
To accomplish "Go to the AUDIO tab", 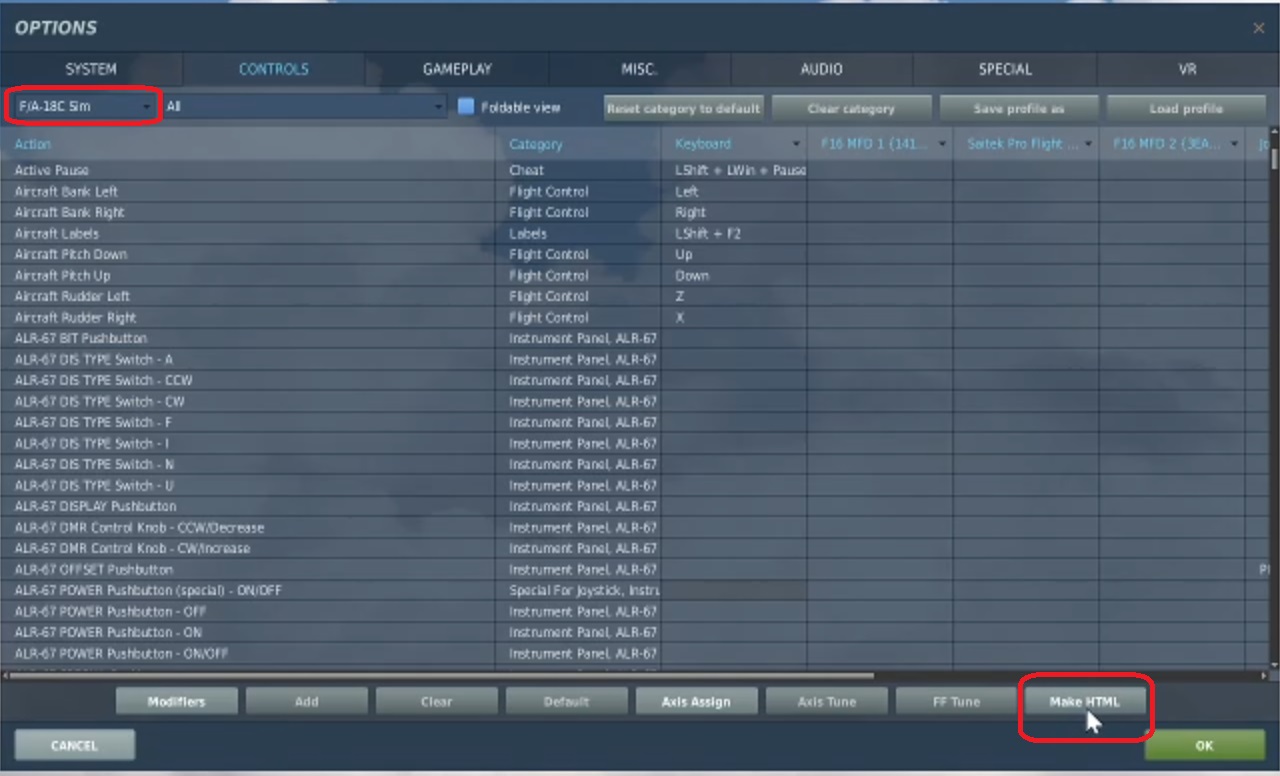I will coord(821,69).
